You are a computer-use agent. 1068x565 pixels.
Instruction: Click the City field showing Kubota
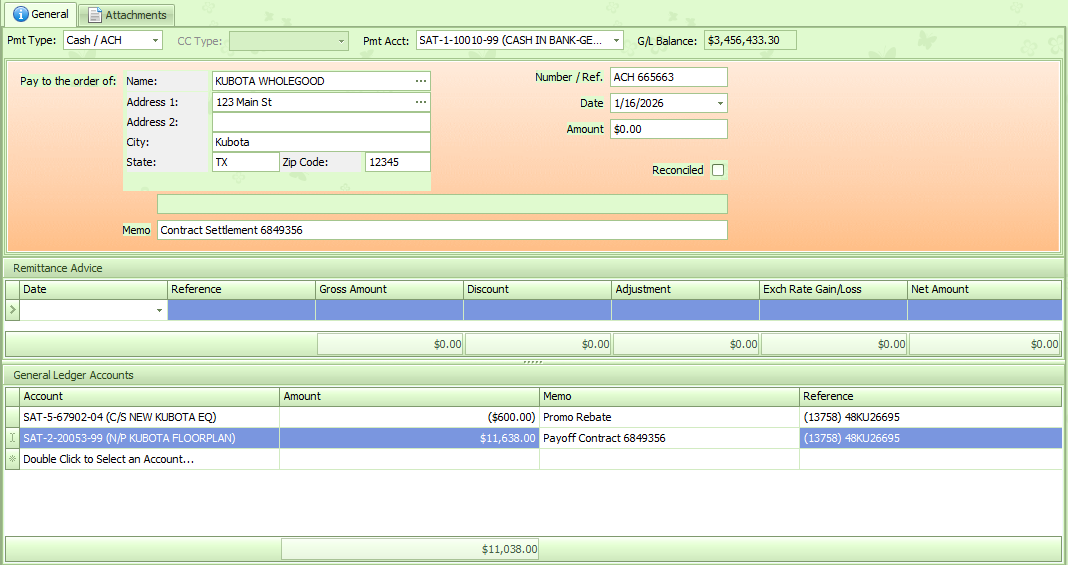321,142
